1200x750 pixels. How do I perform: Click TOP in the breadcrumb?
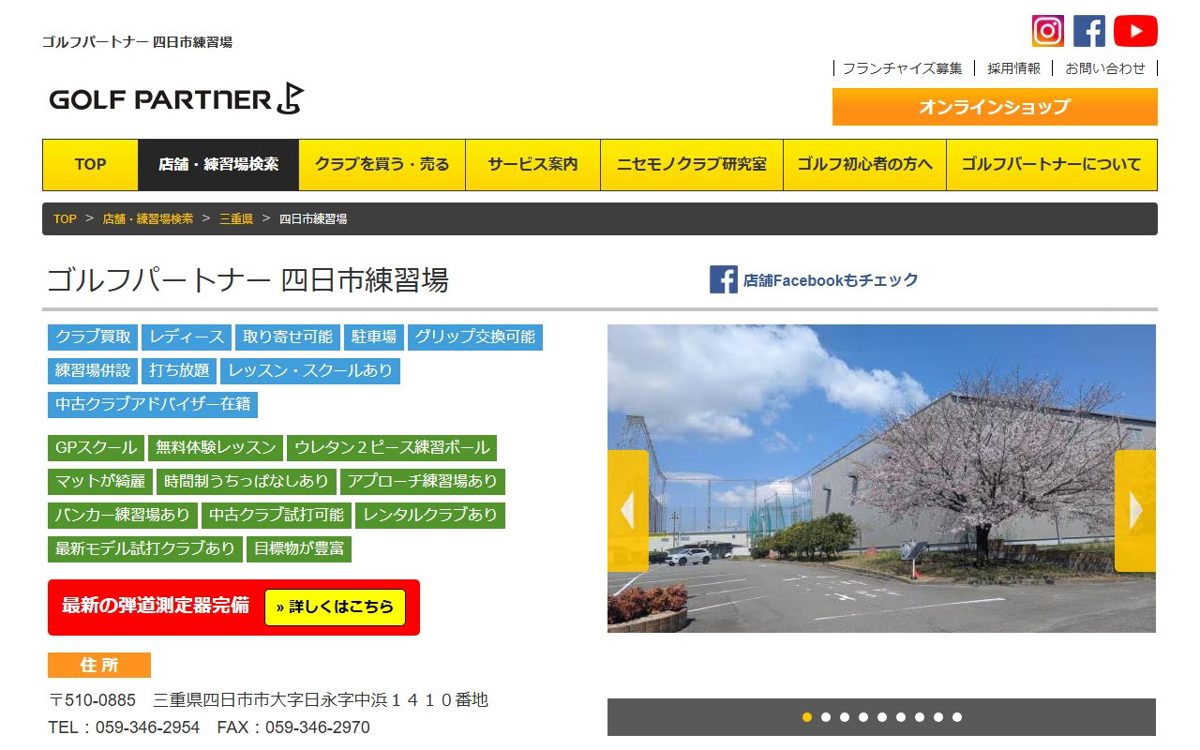(x=65, y=219)
